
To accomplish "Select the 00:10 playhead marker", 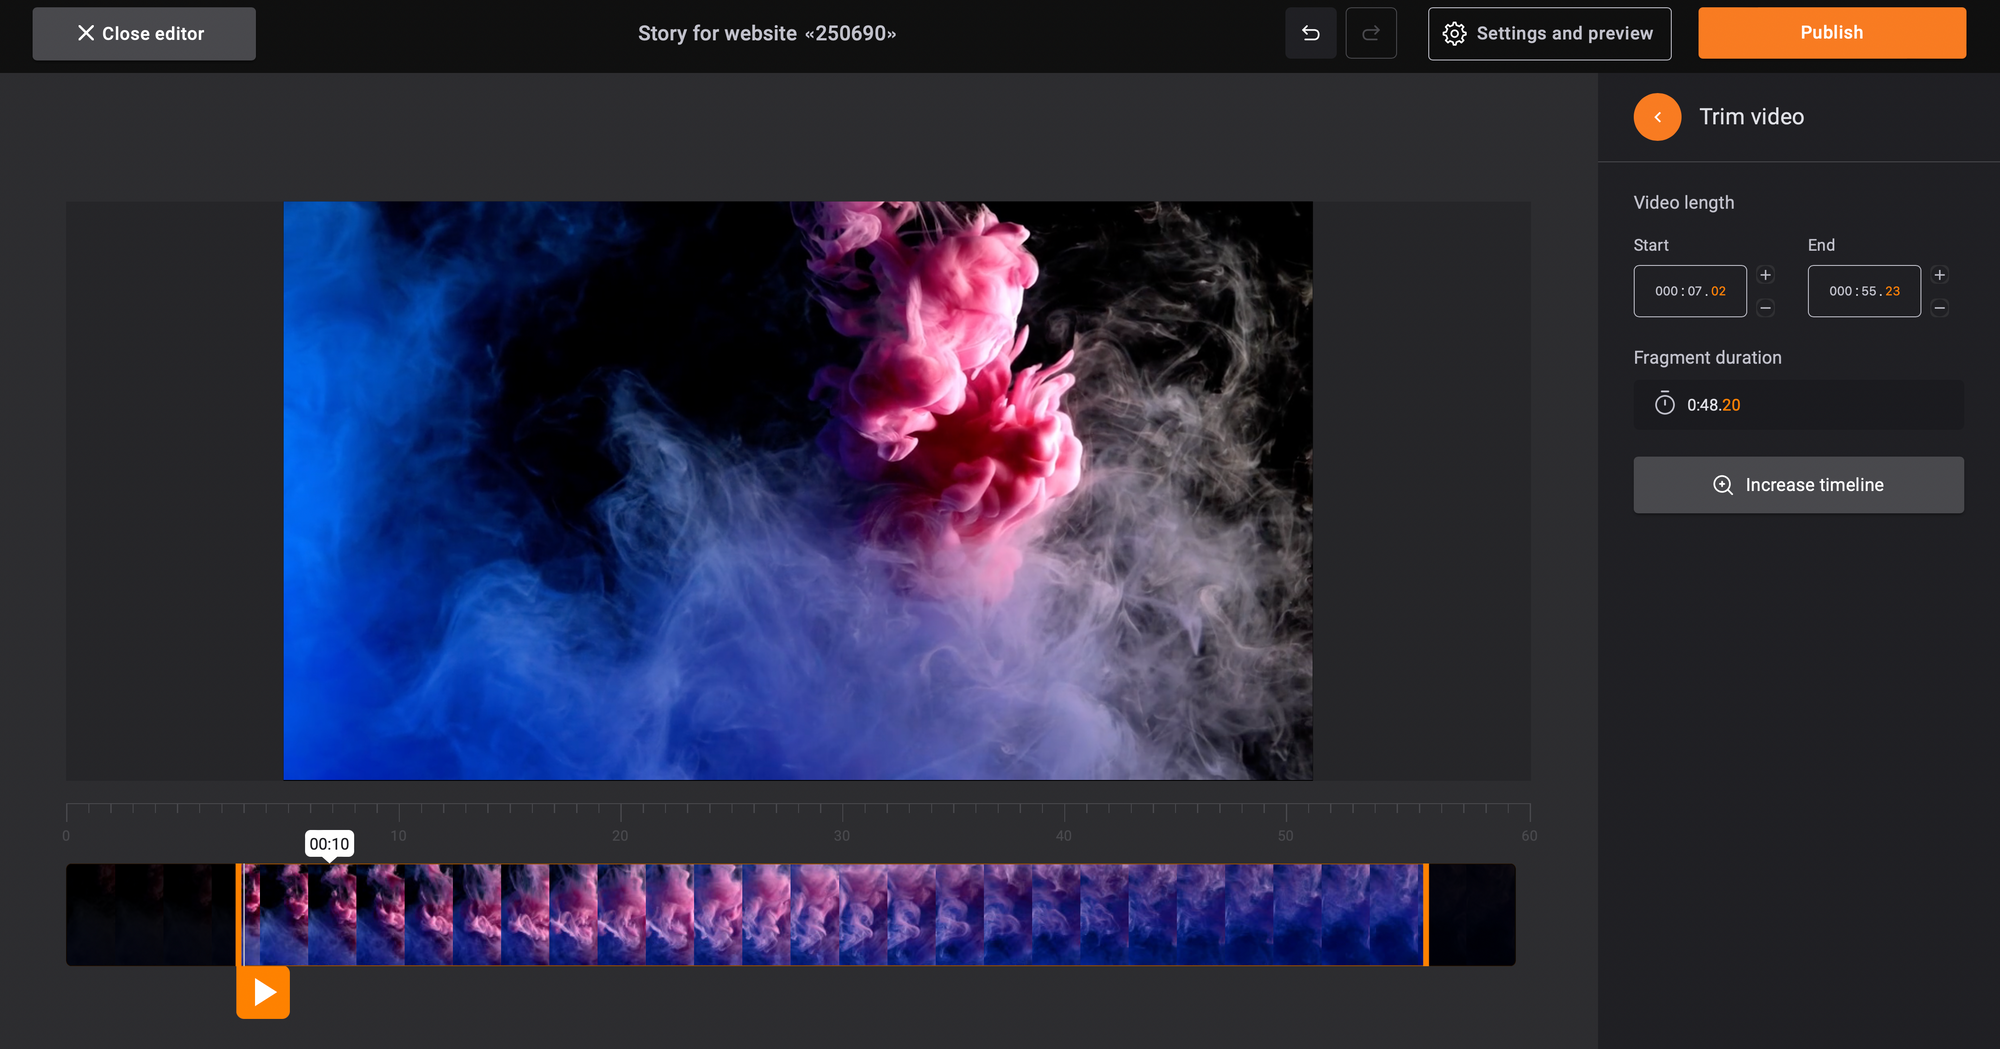I will click(330, 843).
